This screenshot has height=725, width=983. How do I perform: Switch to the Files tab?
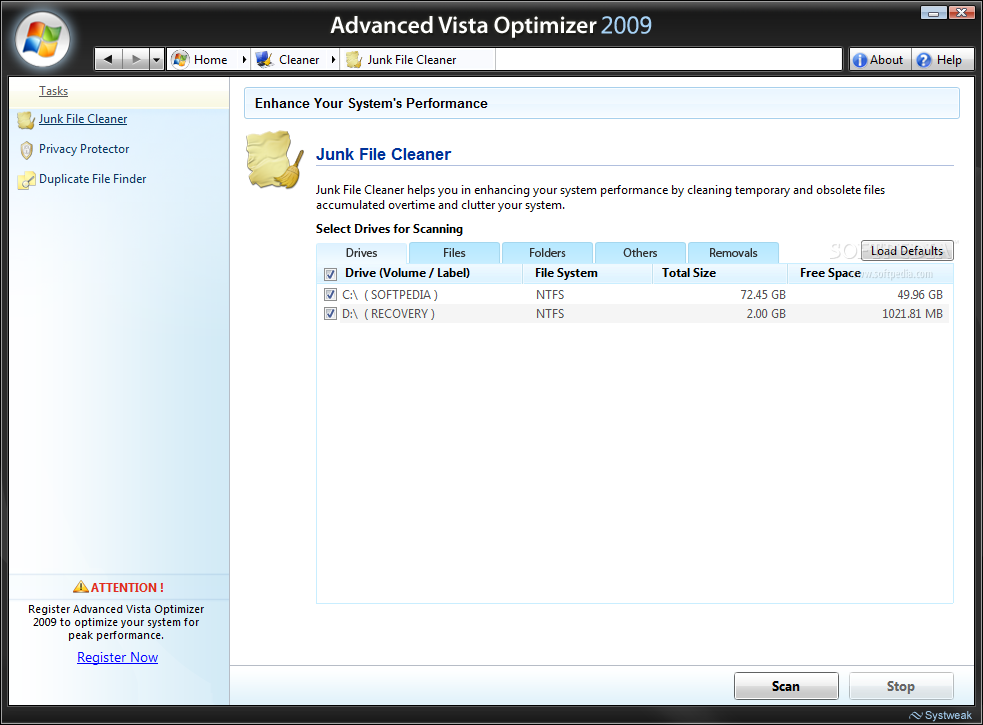click(454, 253)
